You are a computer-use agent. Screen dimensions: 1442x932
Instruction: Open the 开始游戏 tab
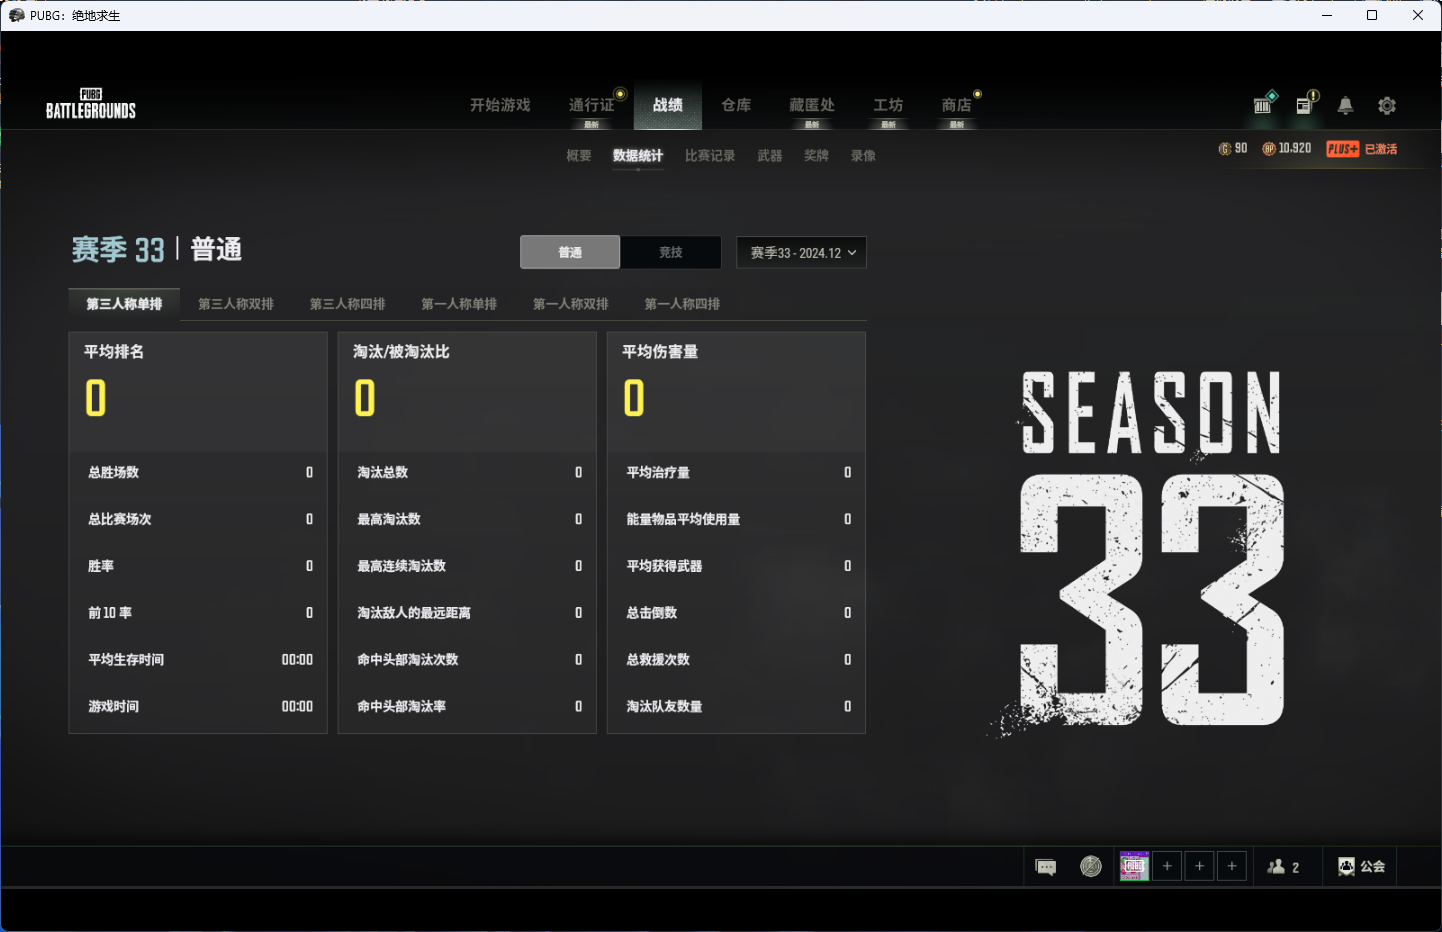click(500, 105)
